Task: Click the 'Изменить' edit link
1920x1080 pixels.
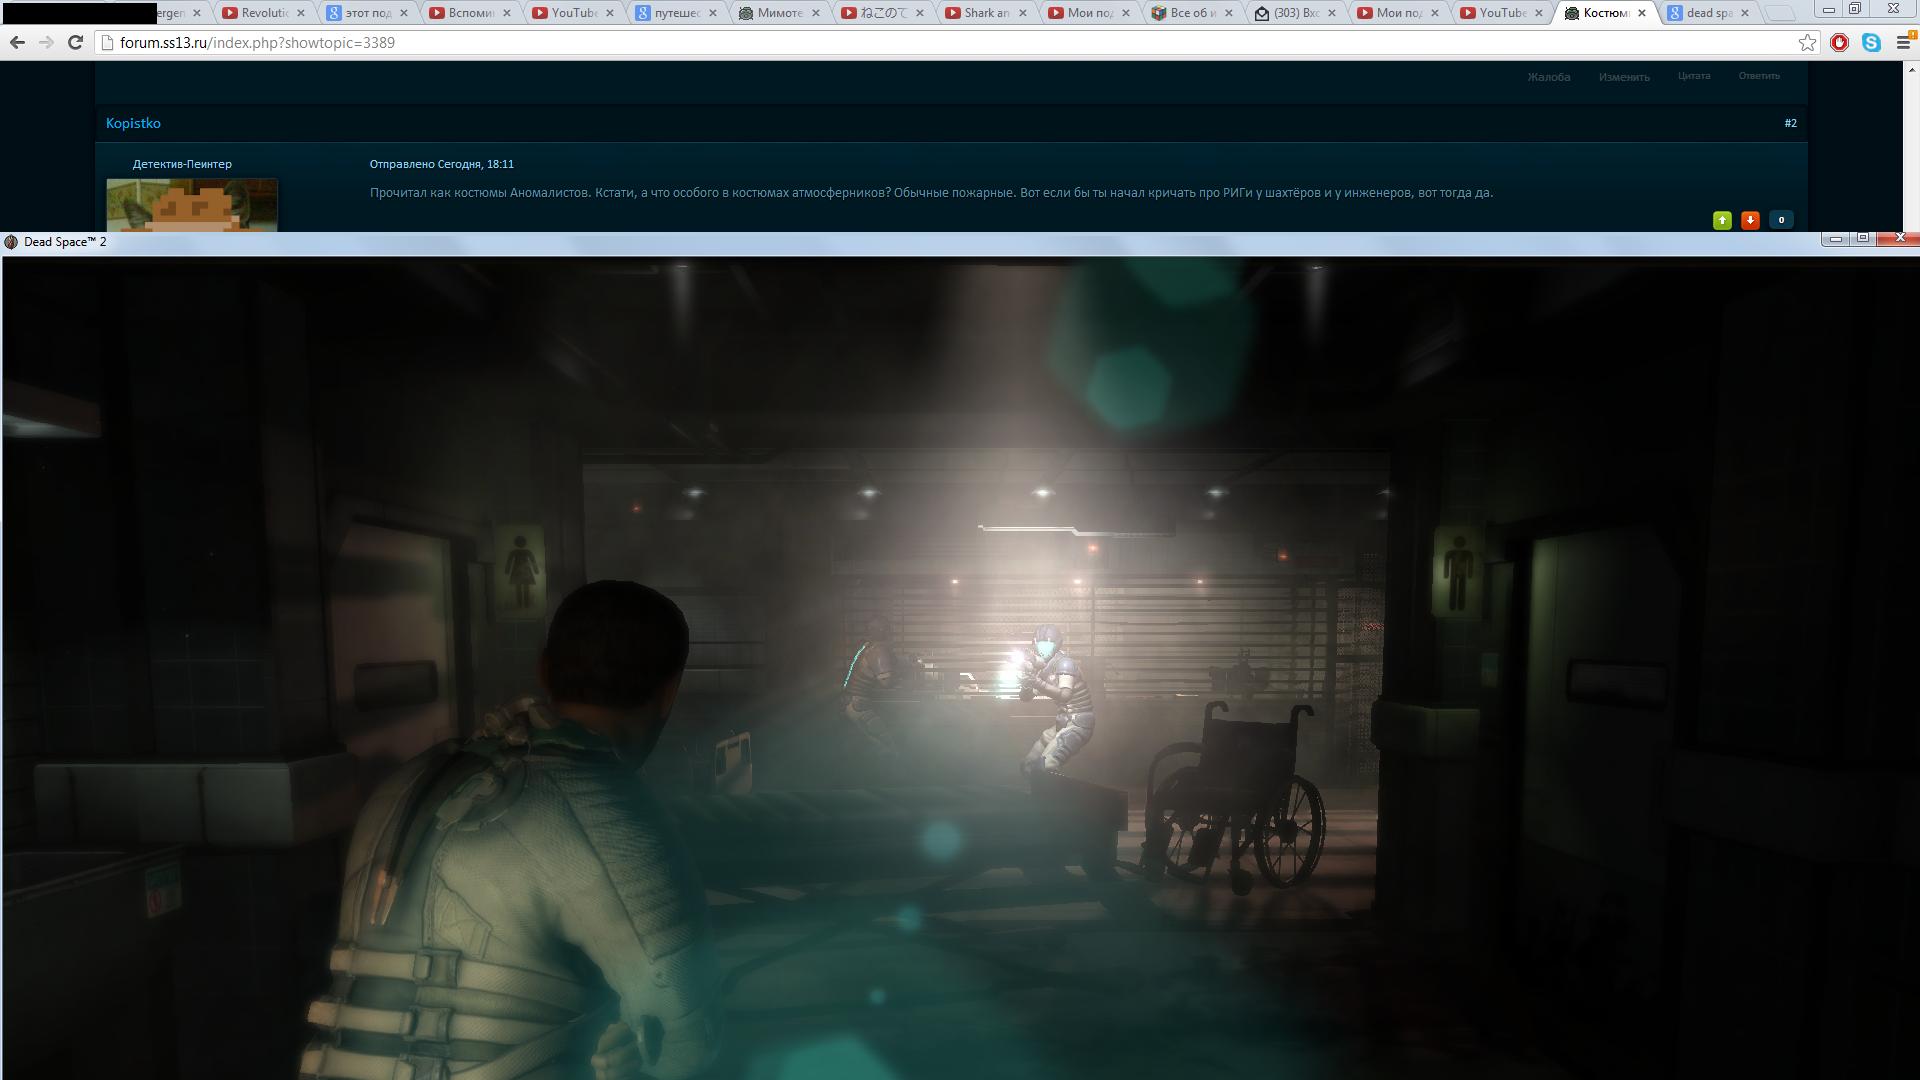Action: 1624,77
